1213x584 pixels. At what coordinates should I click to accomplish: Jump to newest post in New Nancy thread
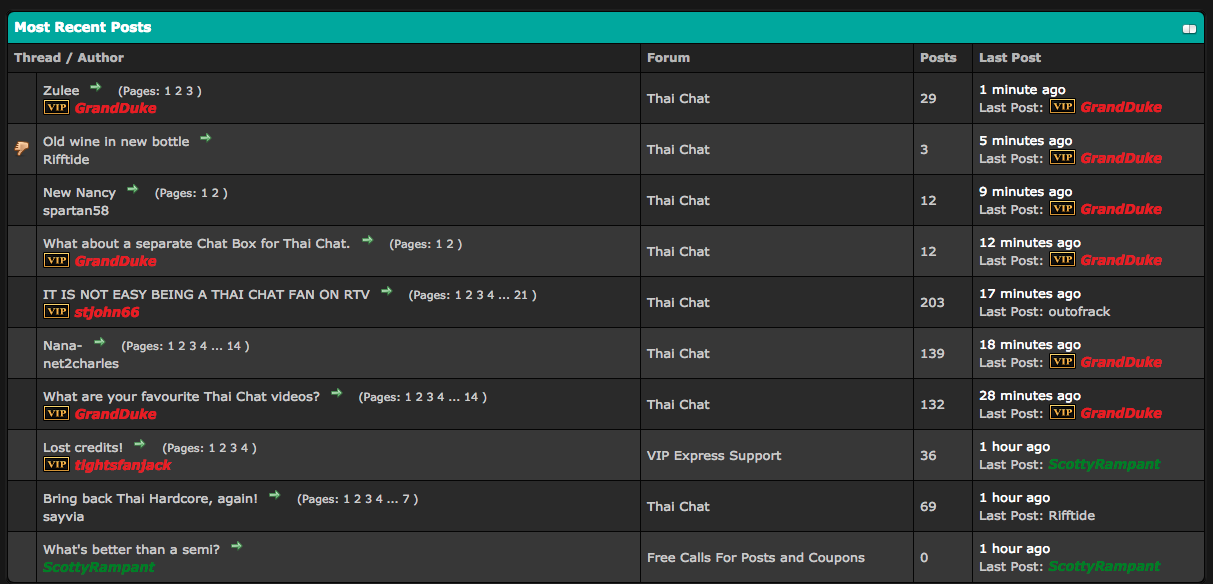pos(132,190)
